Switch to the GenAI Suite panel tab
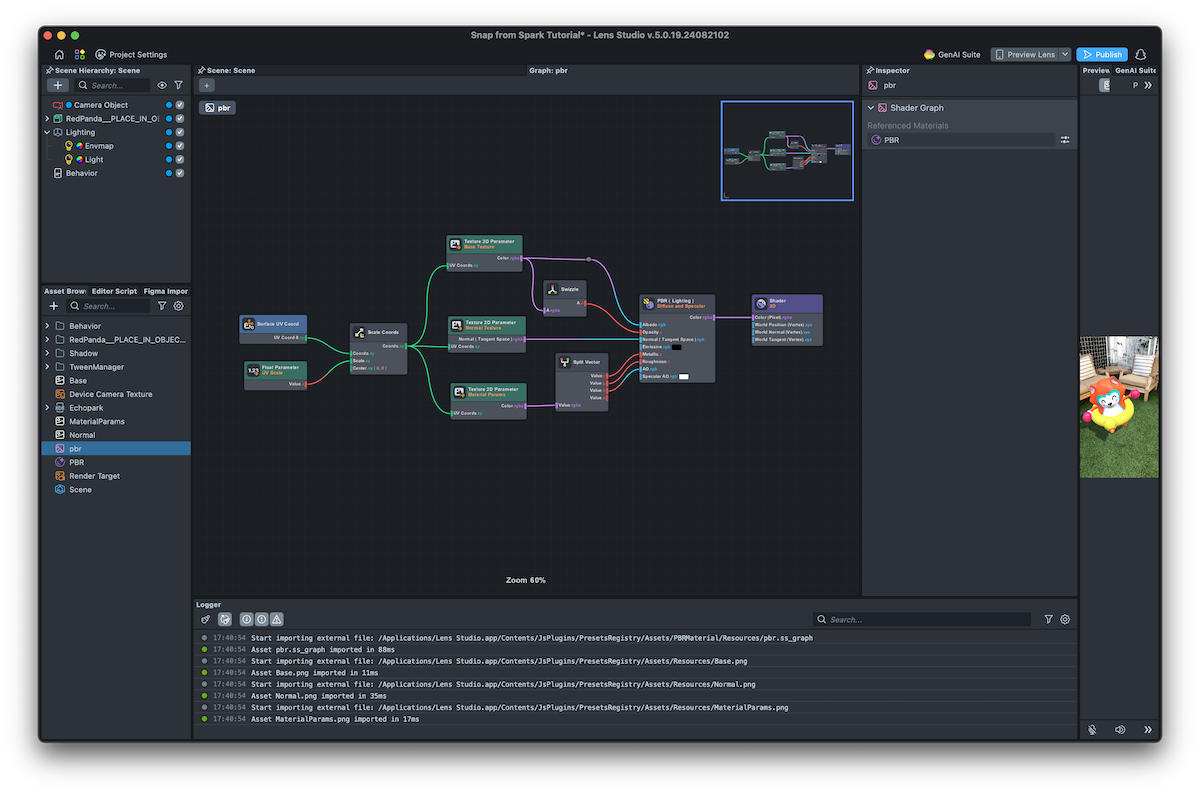Screen dimensions: 1200x793 (x=1135, y=71)
